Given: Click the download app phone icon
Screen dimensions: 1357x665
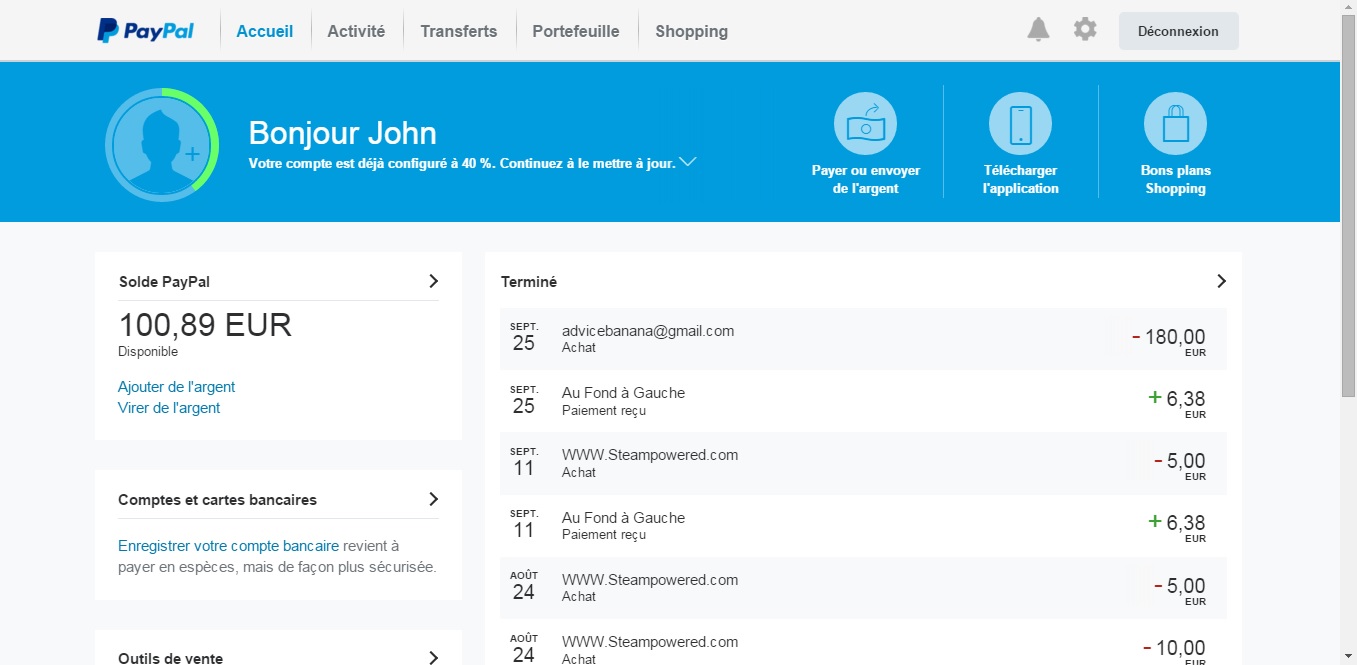Looking at the screenshot, I should click(x=1020, y=124).
